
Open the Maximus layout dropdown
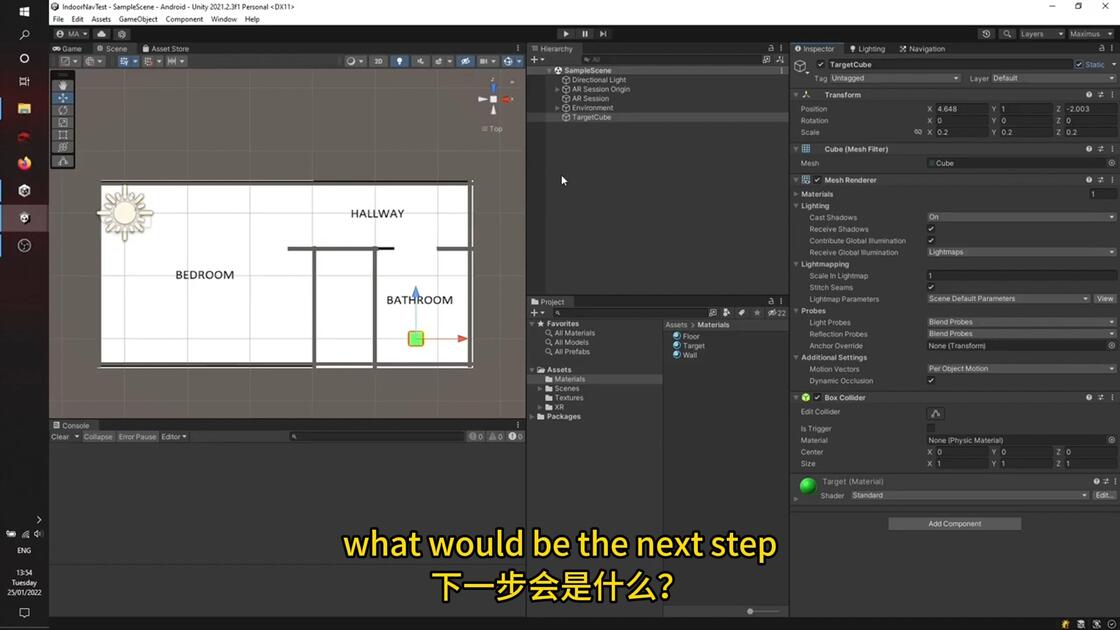tap(1091, 34)
